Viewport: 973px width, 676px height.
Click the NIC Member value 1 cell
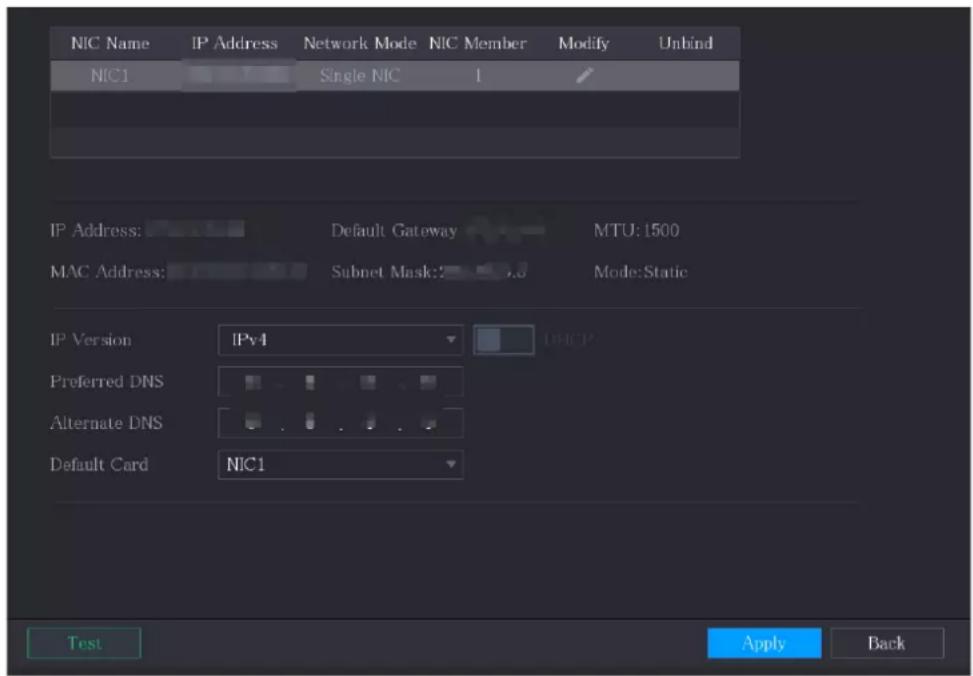coord(478,76)
